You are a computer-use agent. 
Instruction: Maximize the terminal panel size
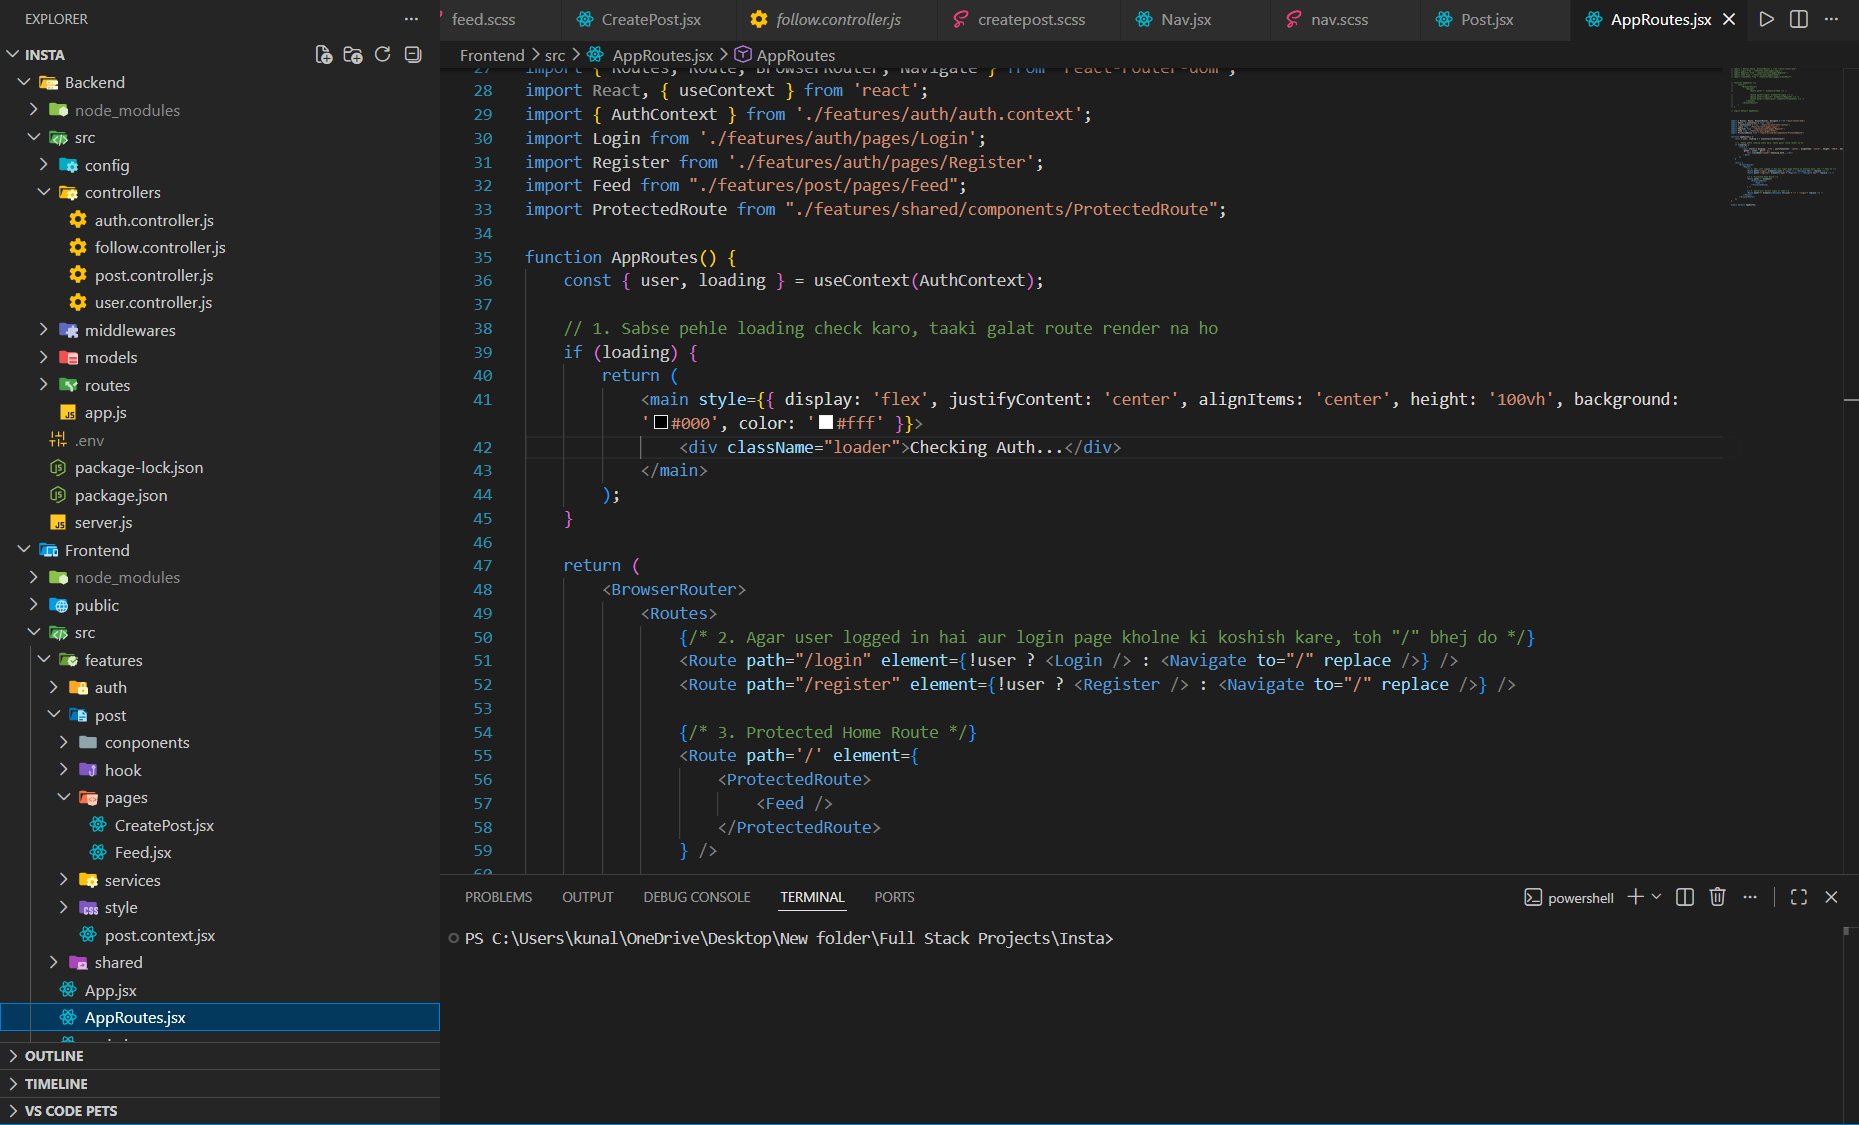[x=1798, y=897]
